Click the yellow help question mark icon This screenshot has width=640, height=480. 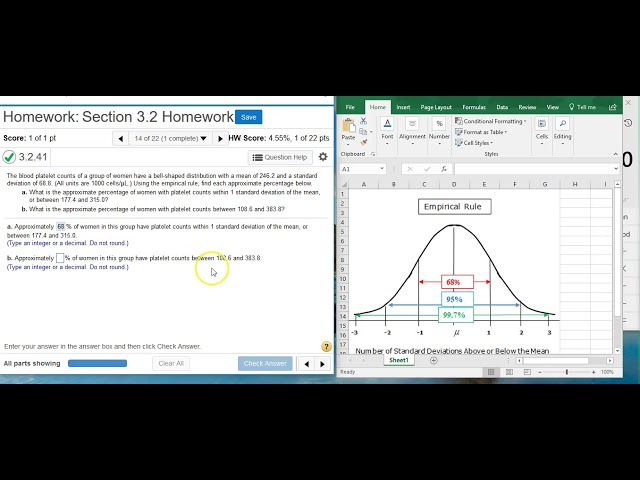tap(326, 347)
